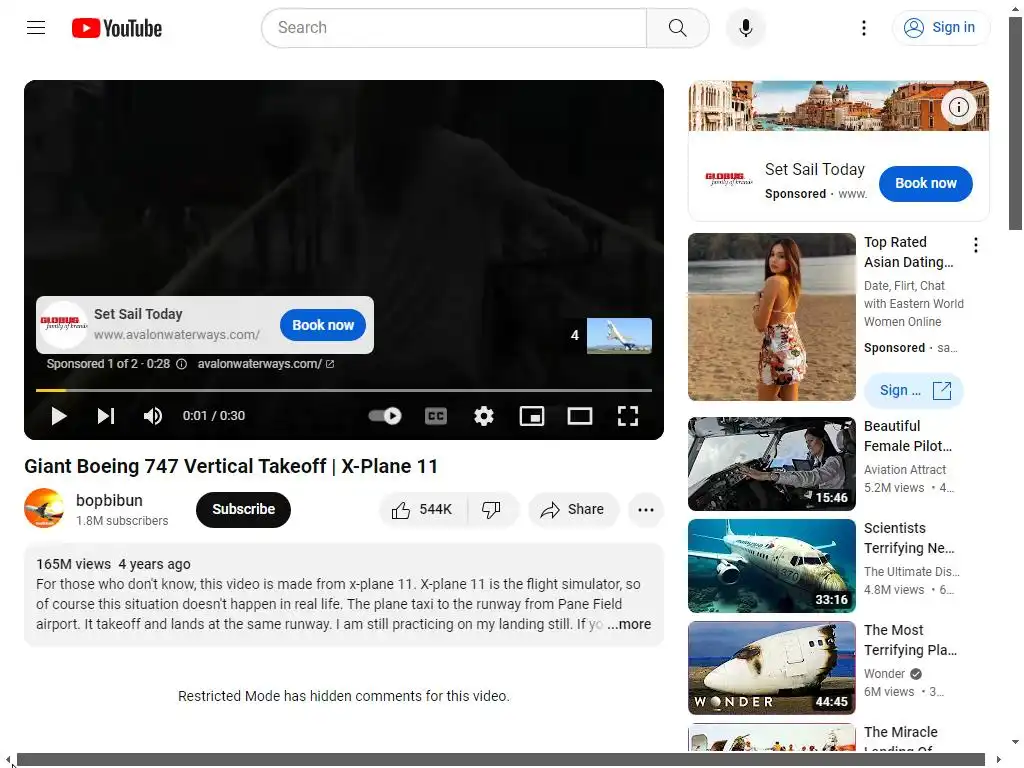Image resolution: width=1024 pixels, height=768 pixels.
Task: Open the sidebar ad info icon
Action: [959, 106]
